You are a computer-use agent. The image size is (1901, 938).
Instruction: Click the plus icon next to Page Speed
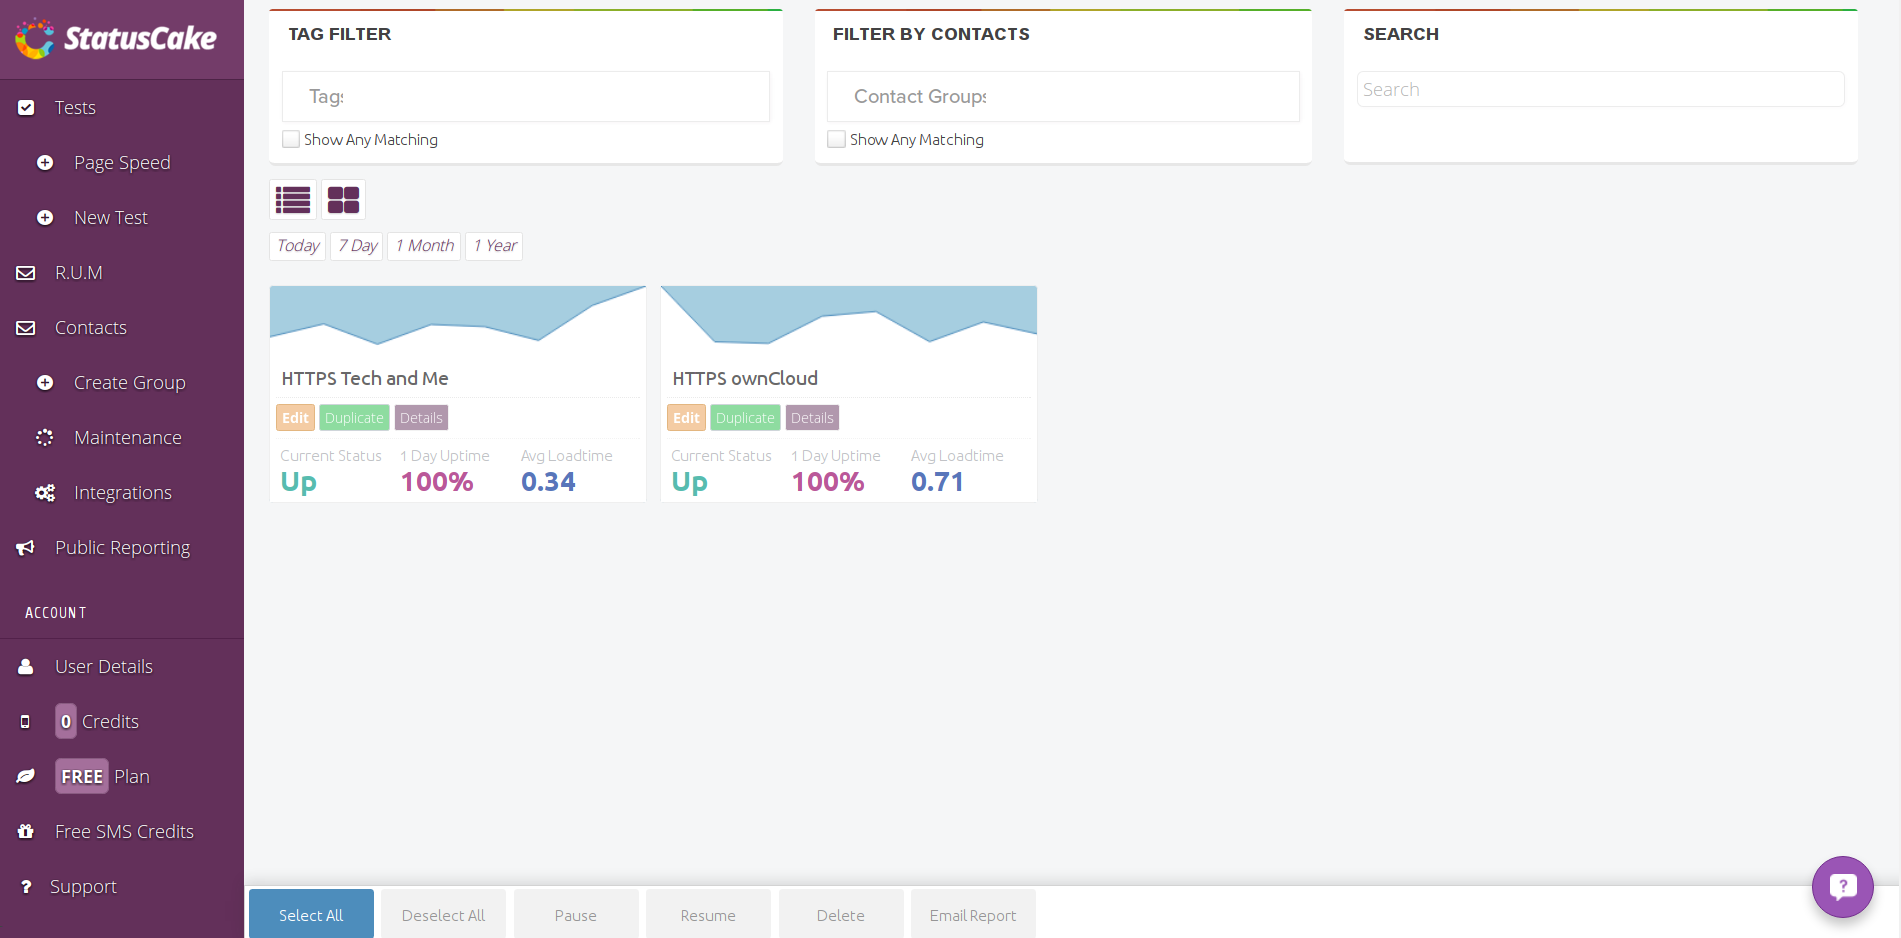45,162
